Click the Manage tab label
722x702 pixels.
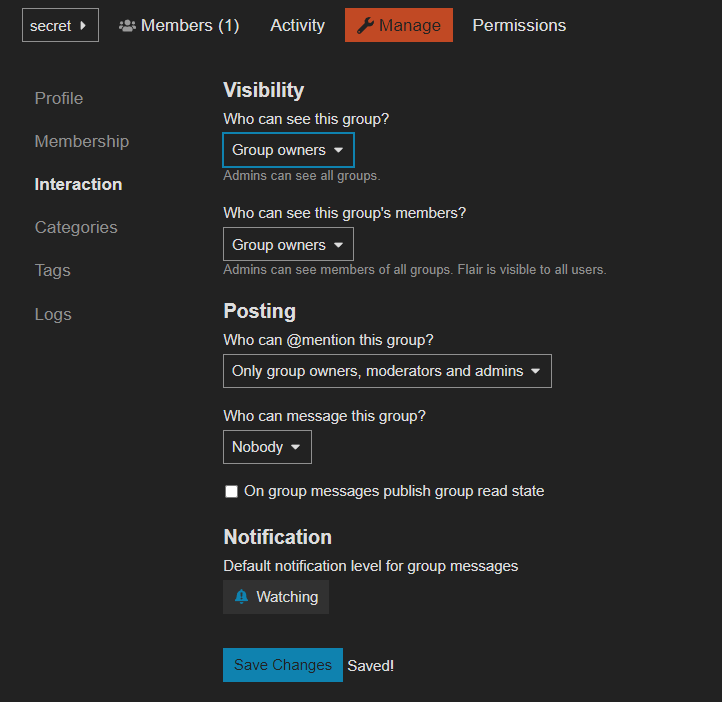pos(409,25)
